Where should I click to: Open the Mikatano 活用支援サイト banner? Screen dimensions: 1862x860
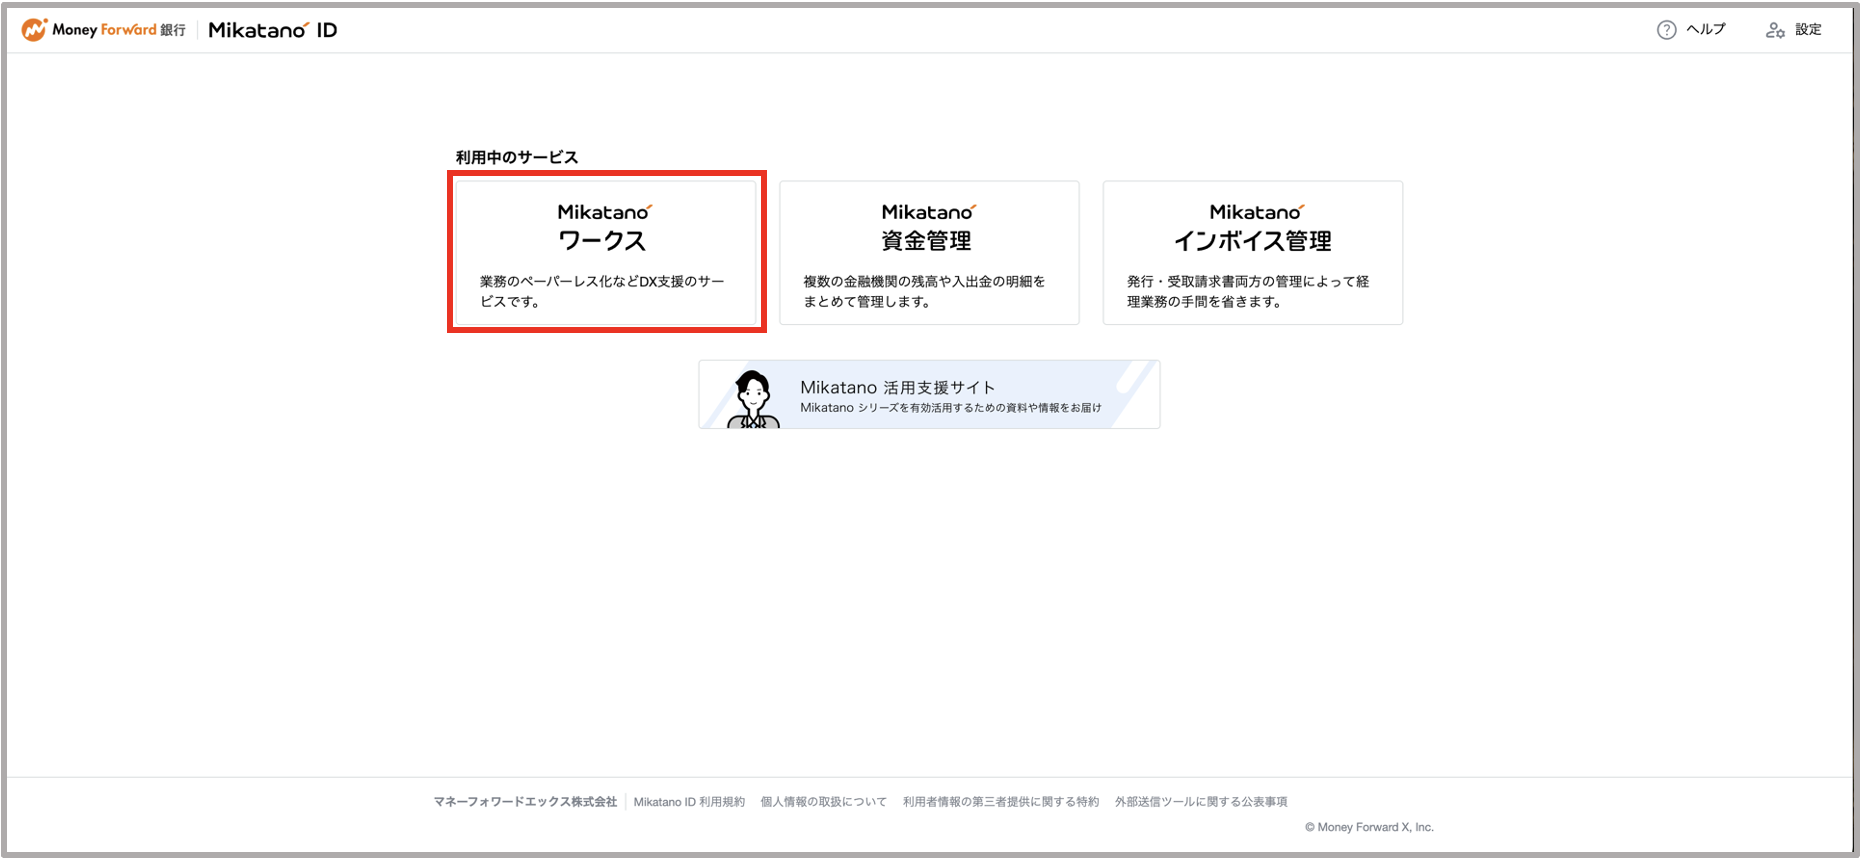tap(929, 394)
